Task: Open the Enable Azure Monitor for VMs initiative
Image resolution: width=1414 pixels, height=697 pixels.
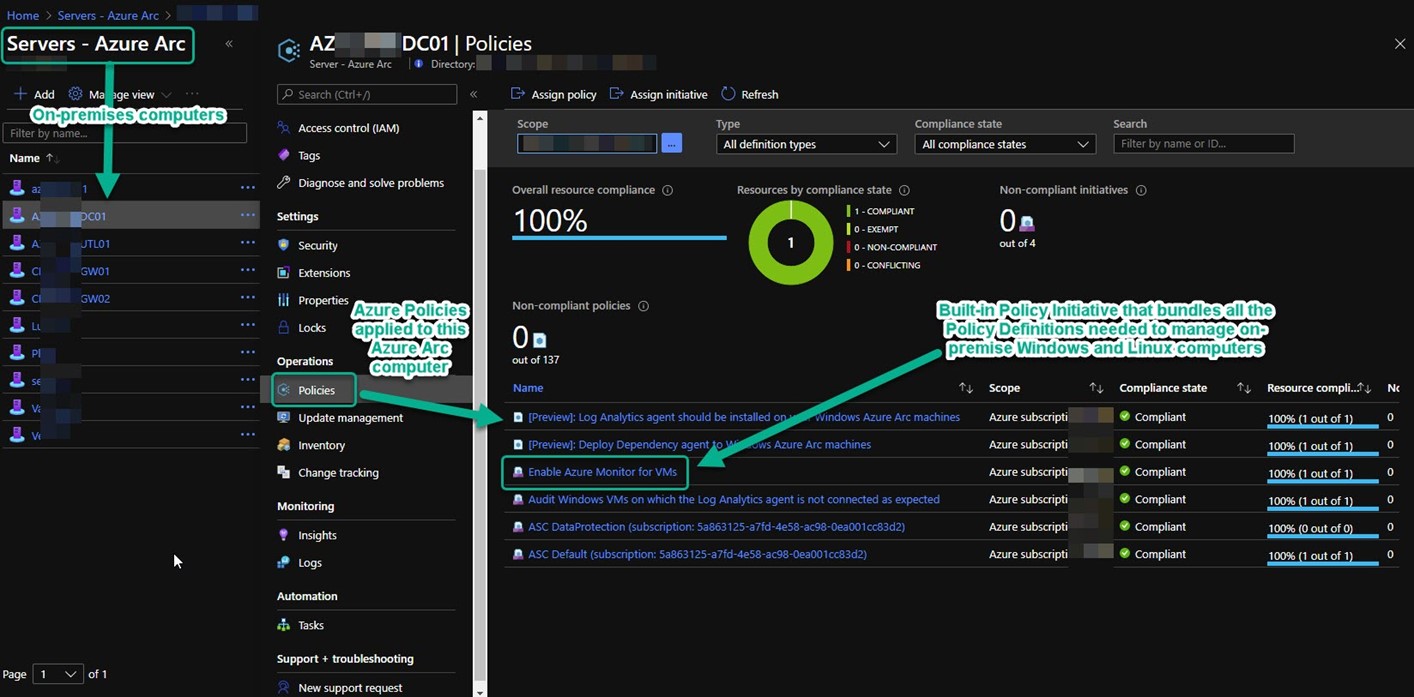Action: [602, 472]
